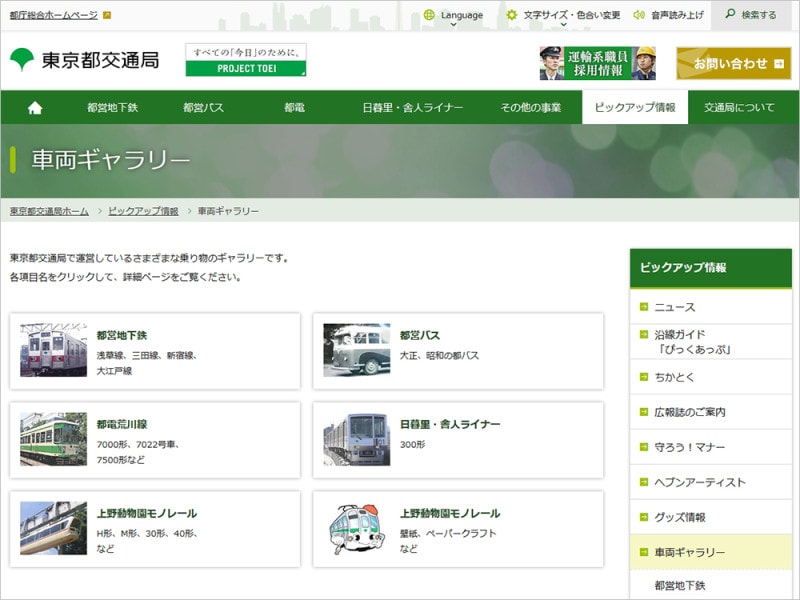Select the ピックアップ情報 navigation tab
Image resolution: width=800 pixels, height=600 pixels.
click(x=635, y=108)
